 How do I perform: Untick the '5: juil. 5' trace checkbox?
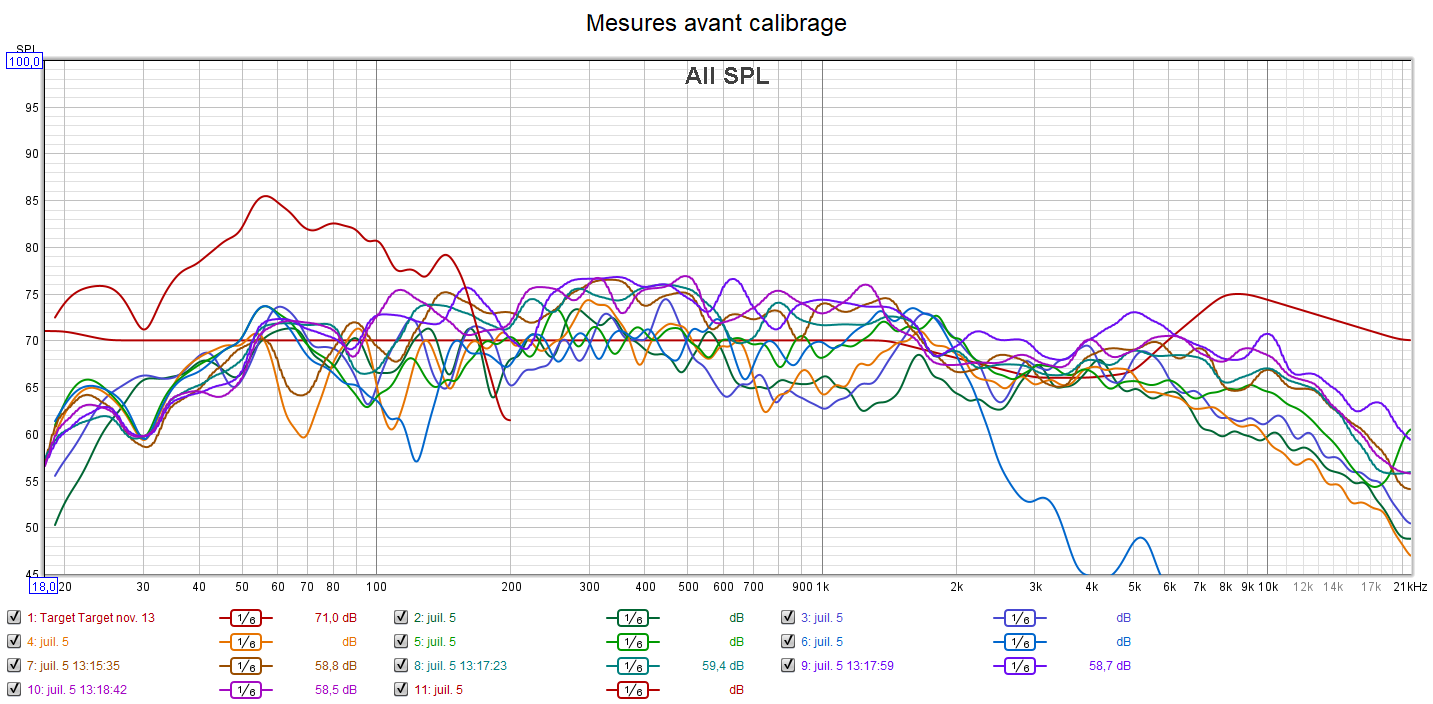pyautogui.click(x=401, y=642)
